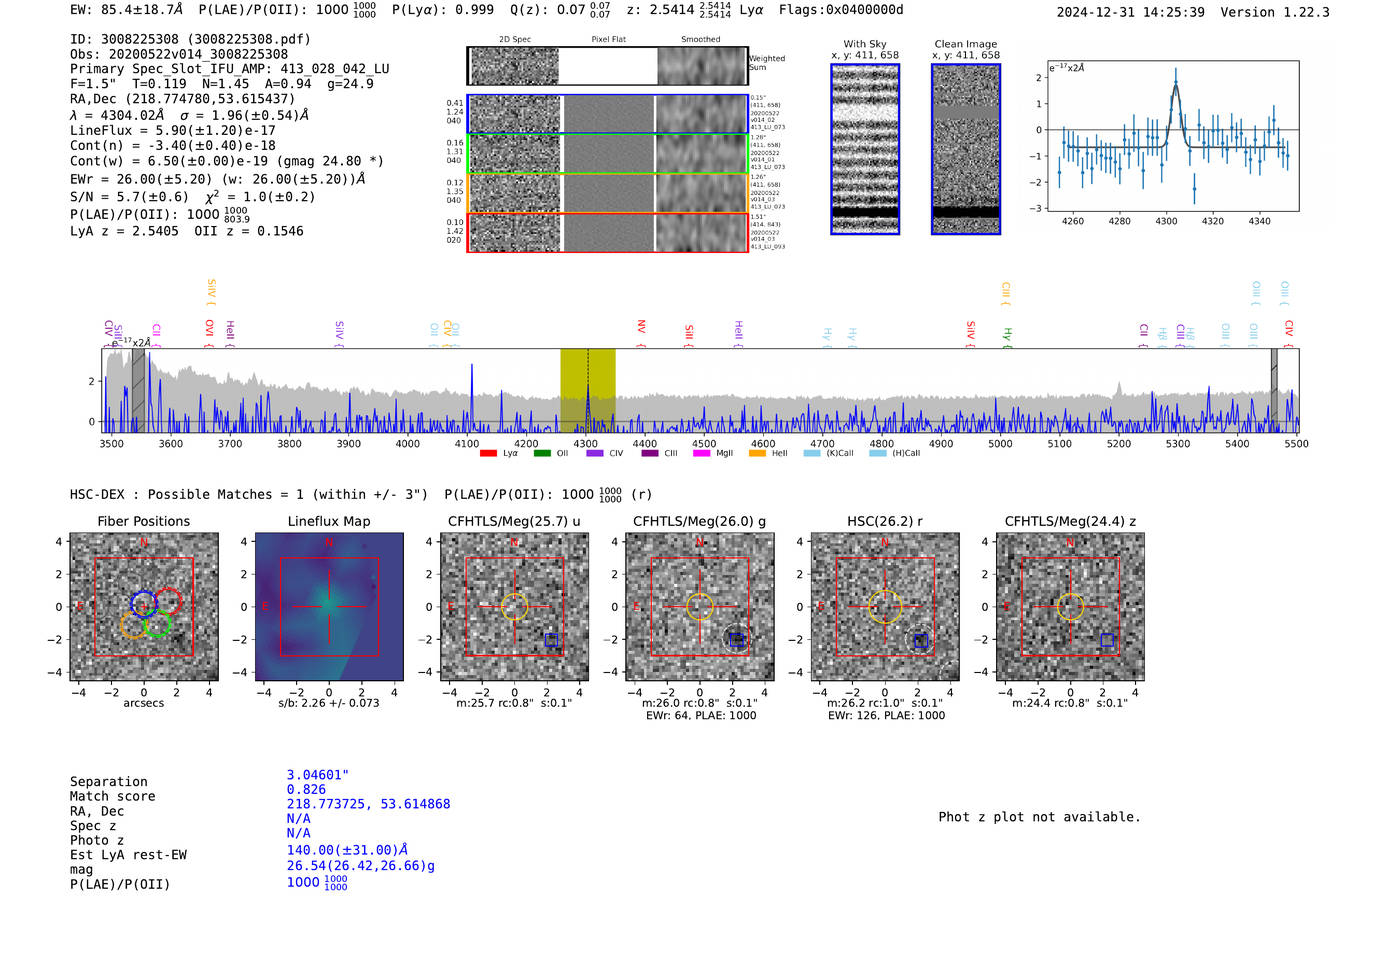Click the ID: 3008225308 header text

pos(190,39)
